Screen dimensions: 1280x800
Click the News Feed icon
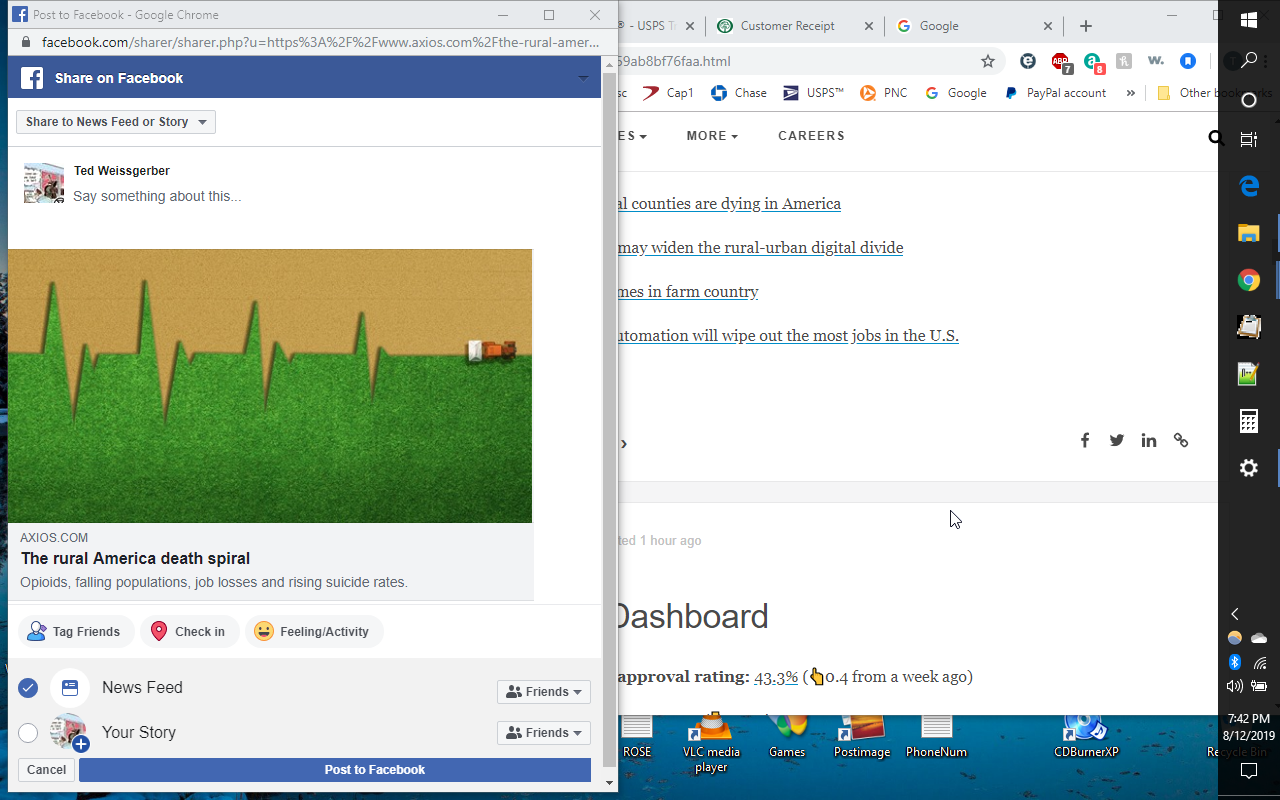click(70, 688)
